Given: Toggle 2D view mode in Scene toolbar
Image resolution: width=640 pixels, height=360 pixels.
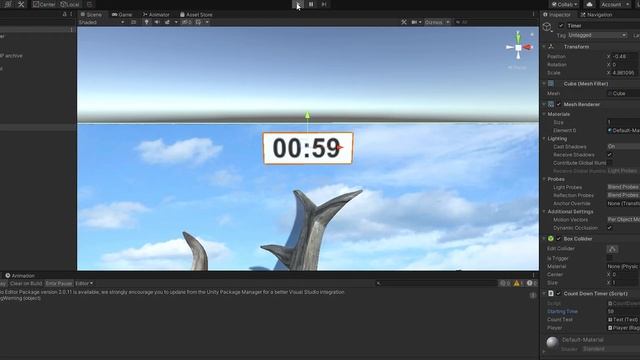Looking at the screenshot, I should 133,22.
